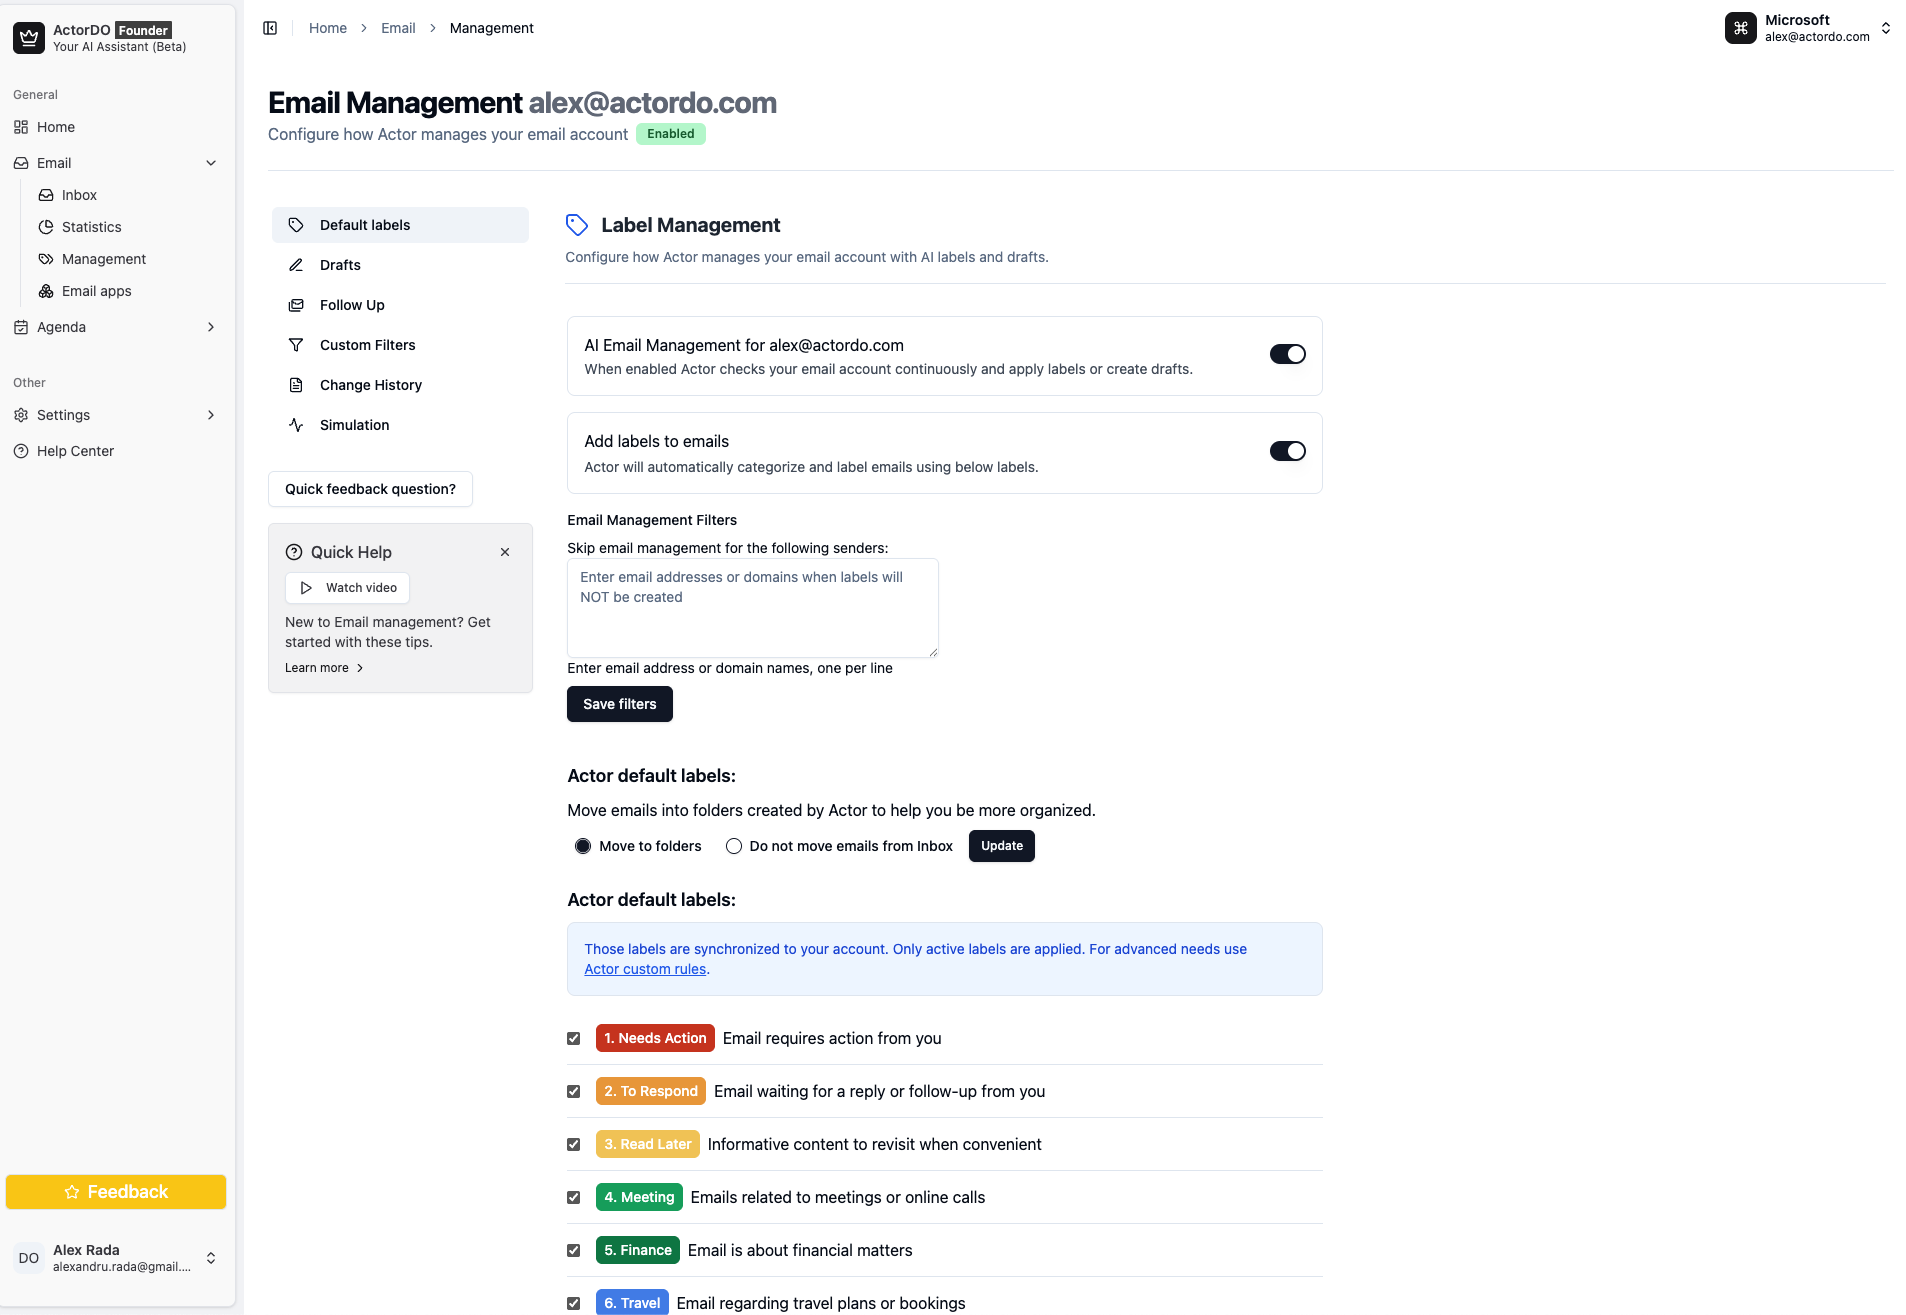Viewport: 1906px width, 1315px height.
Task: Click the Follow Up mail icon
Action: coord(296,305)
